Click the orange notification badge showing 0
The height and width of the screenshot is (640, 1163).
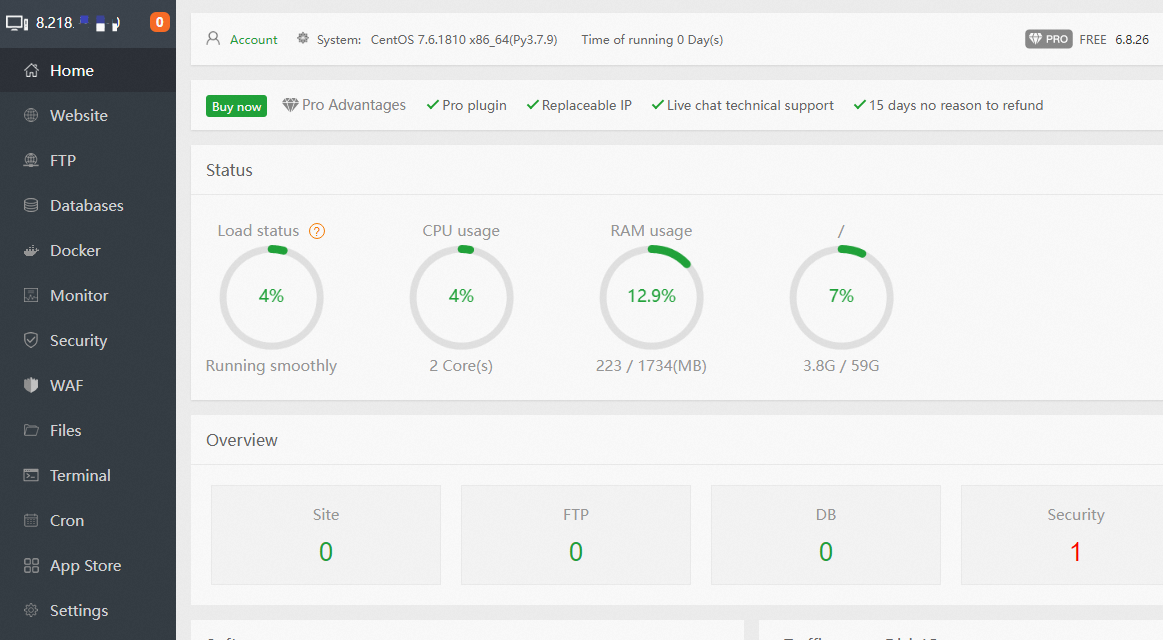pos(159,22)
